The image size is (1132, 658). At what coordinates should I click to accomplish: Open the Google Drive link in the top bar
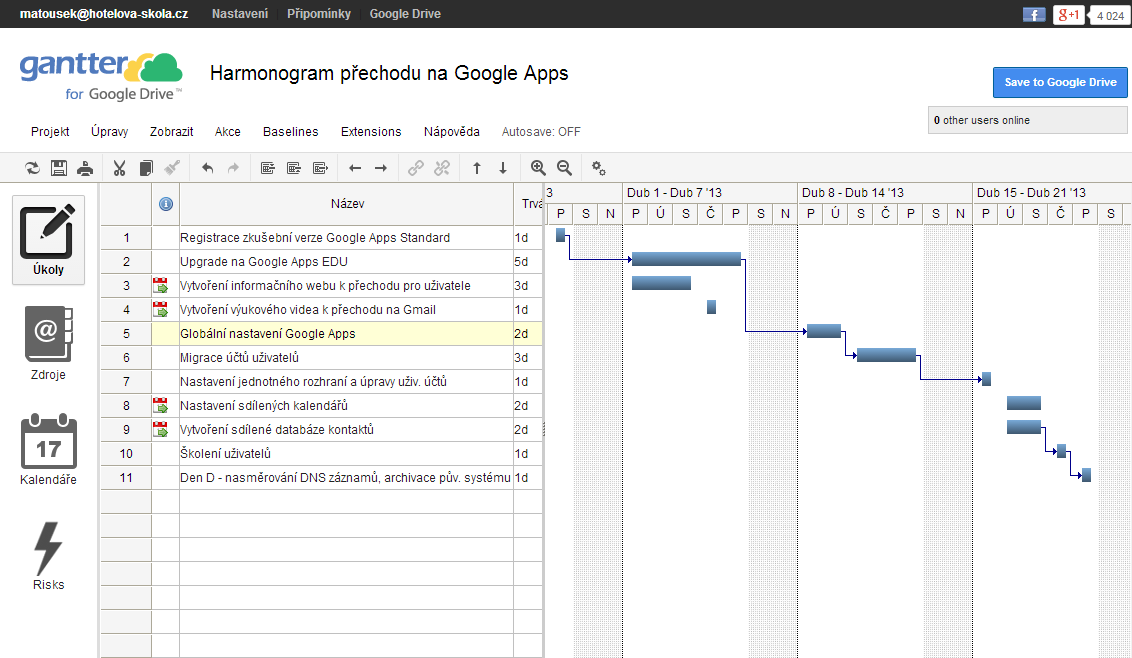405,14
